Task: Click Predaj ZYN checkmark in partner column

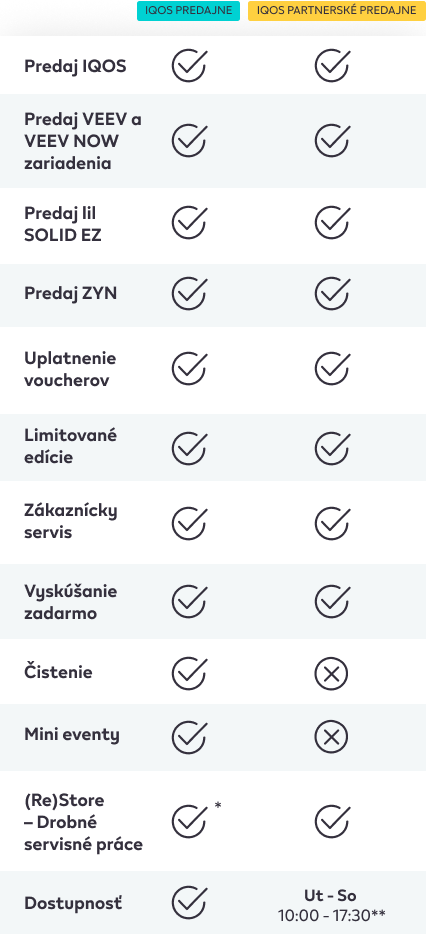Action: (332, 293)
